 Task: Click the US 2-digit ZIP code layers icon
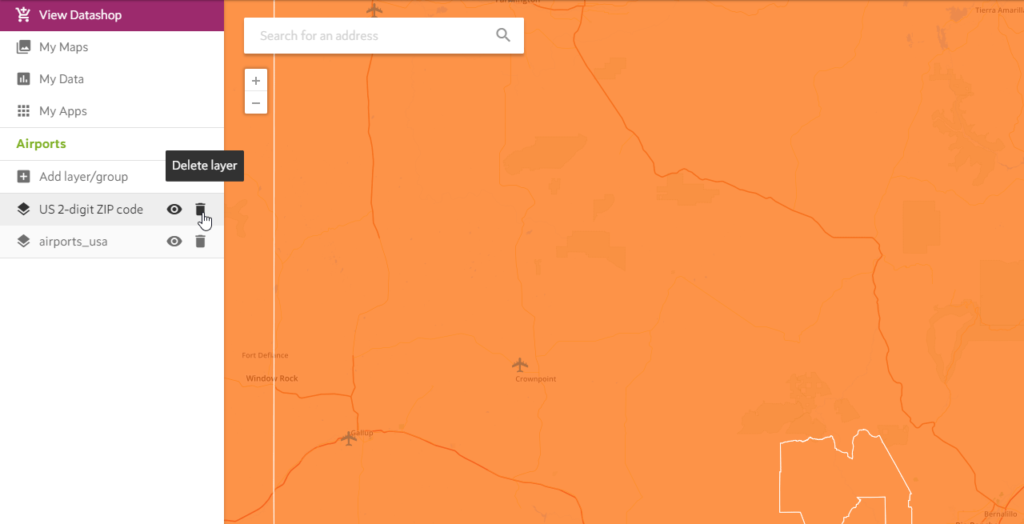coord(24,209)
